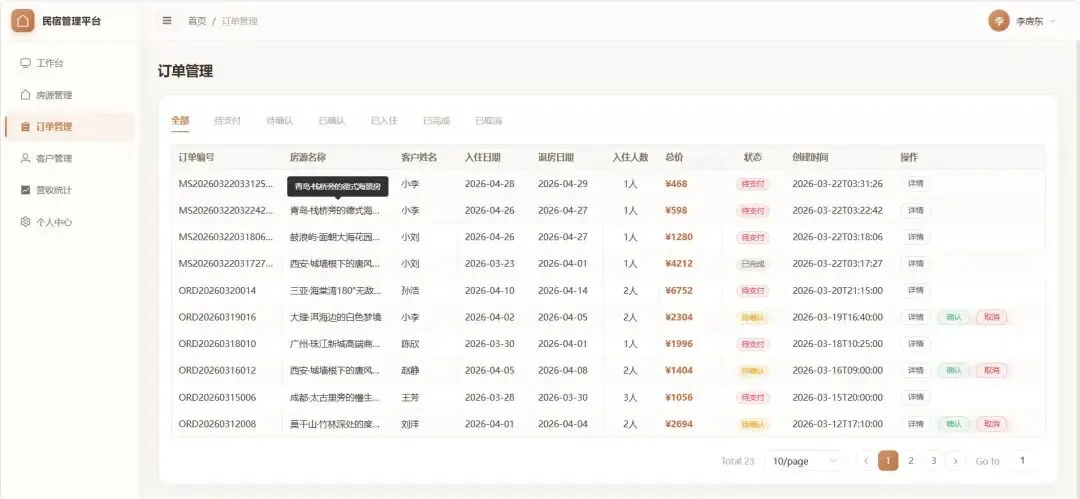Click the Total 23 label
Image resolution: width=1080 pixels, height=499 pixels.
pyautogui.click(x=738, y=461)
